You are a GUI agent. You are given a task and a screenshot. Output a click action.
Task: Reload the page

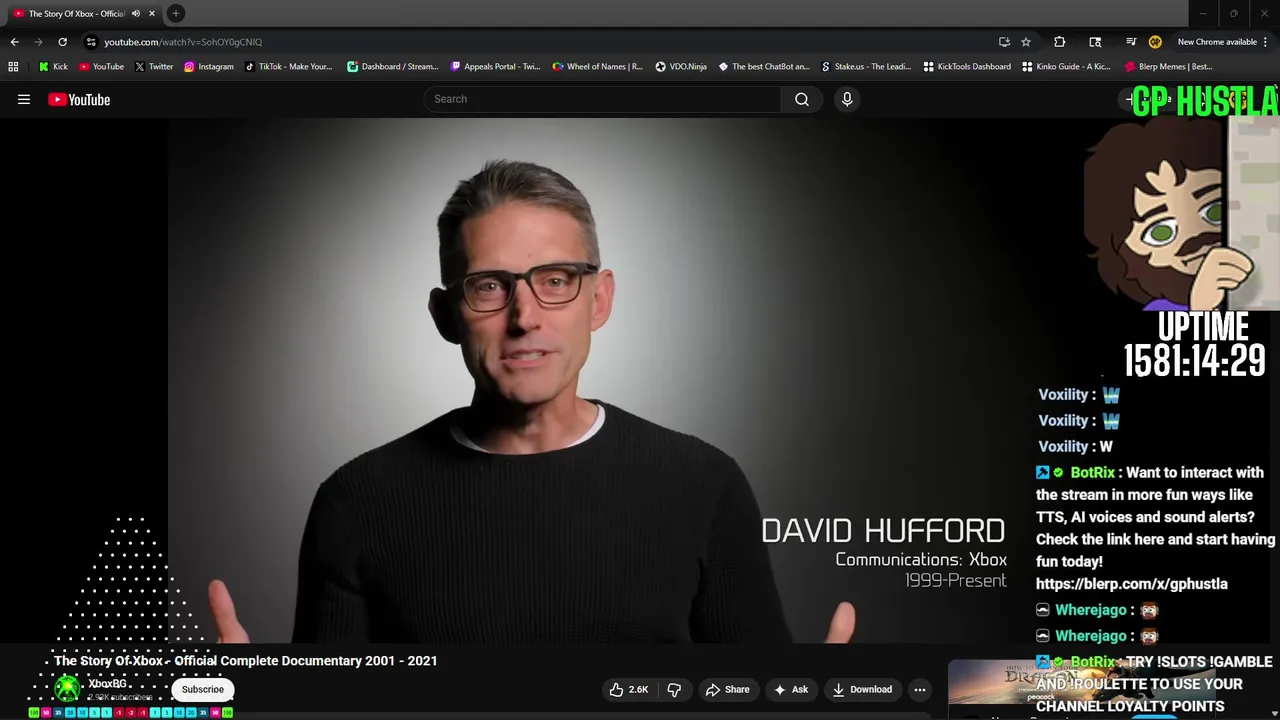(62, 42)
